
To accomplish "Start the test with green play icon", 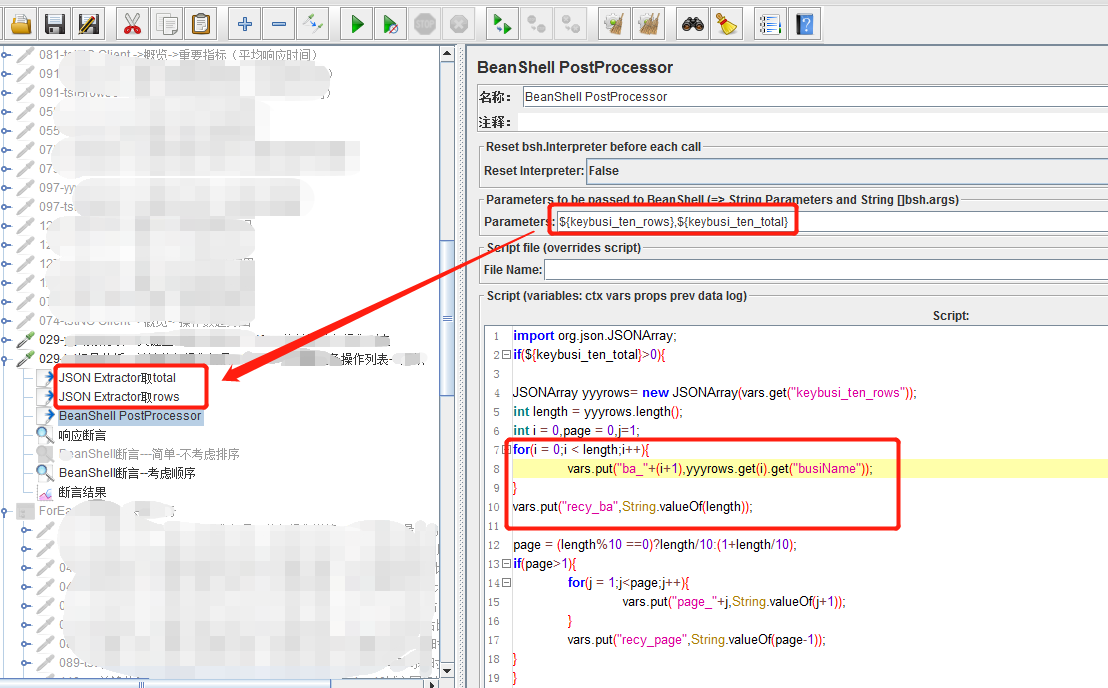I will point(357,25).
